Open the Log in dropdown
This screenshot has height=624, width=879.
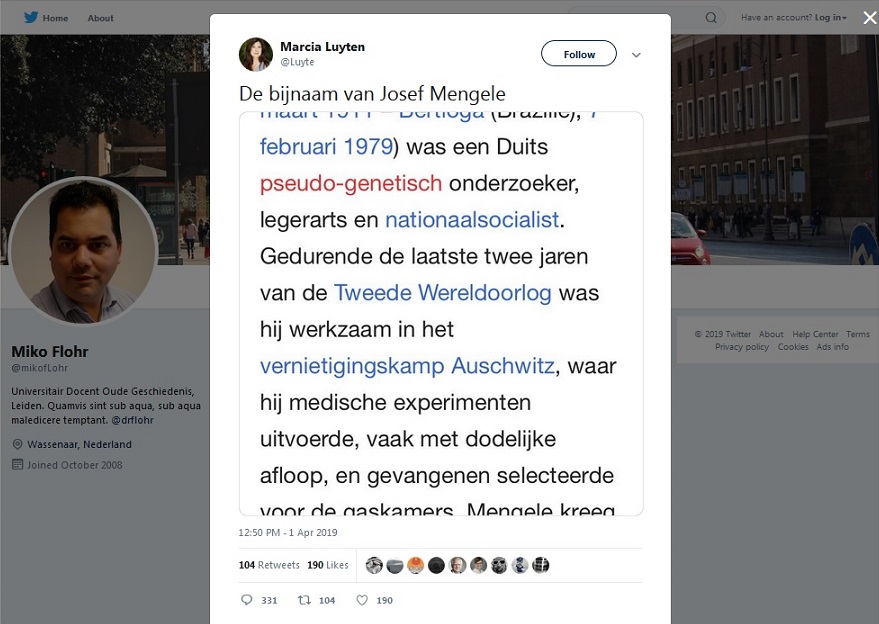[x=831, y=17]
